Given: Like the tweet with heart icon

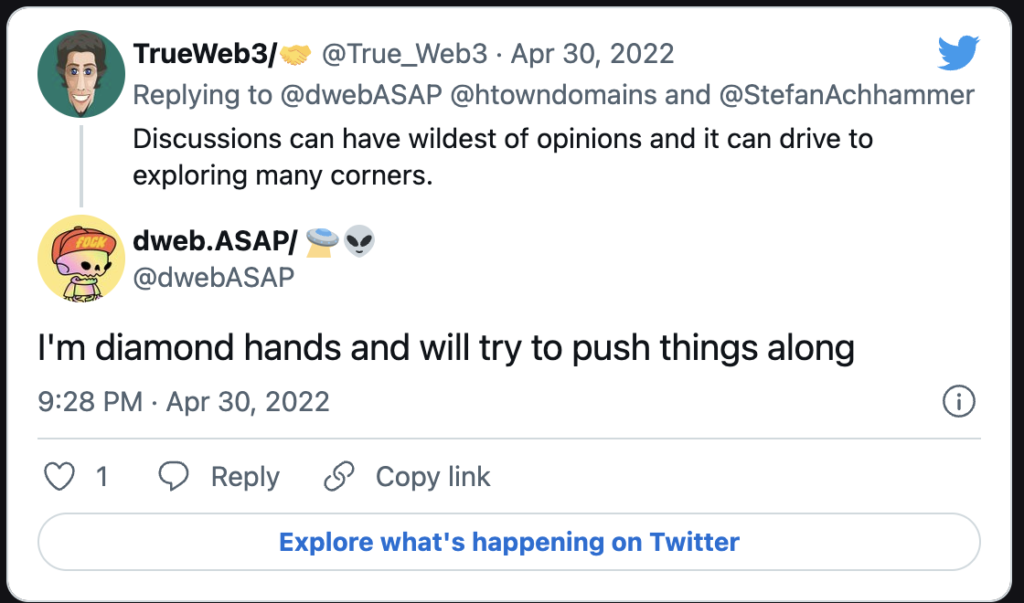Looking at the screenshot, I should pyautogui.click(x=59, y=476).
